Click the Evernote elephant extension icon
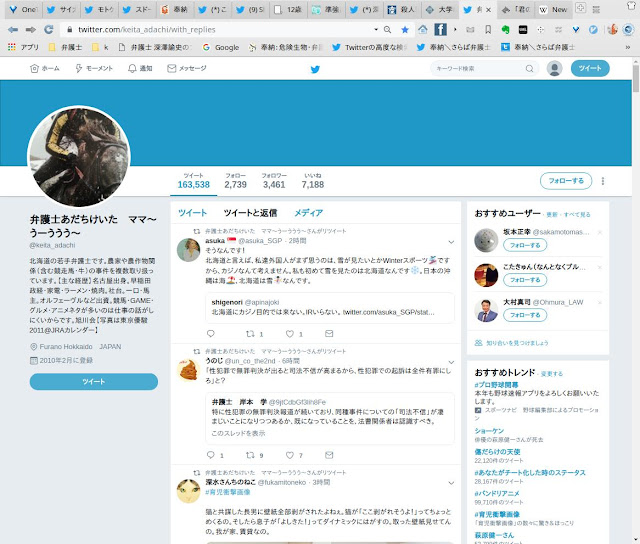640x544 pixels. pos(506,29)
